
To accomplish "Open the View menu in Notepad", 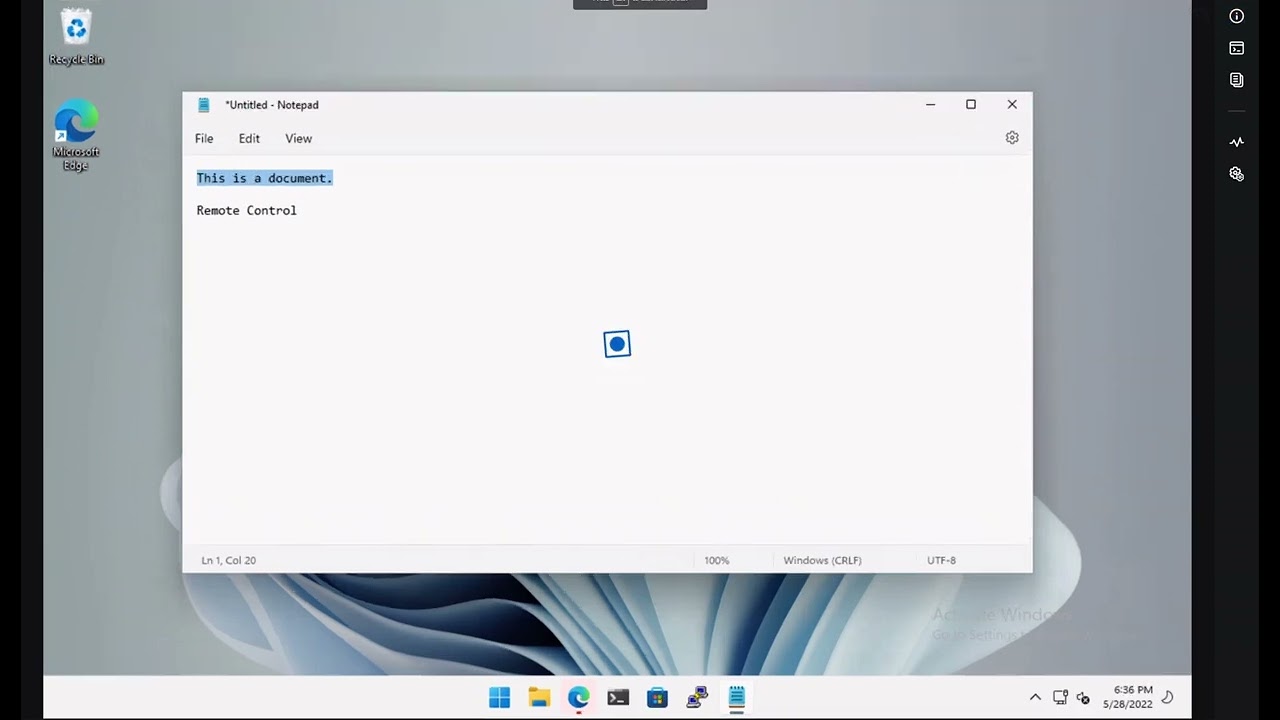I will coord(298,139).
